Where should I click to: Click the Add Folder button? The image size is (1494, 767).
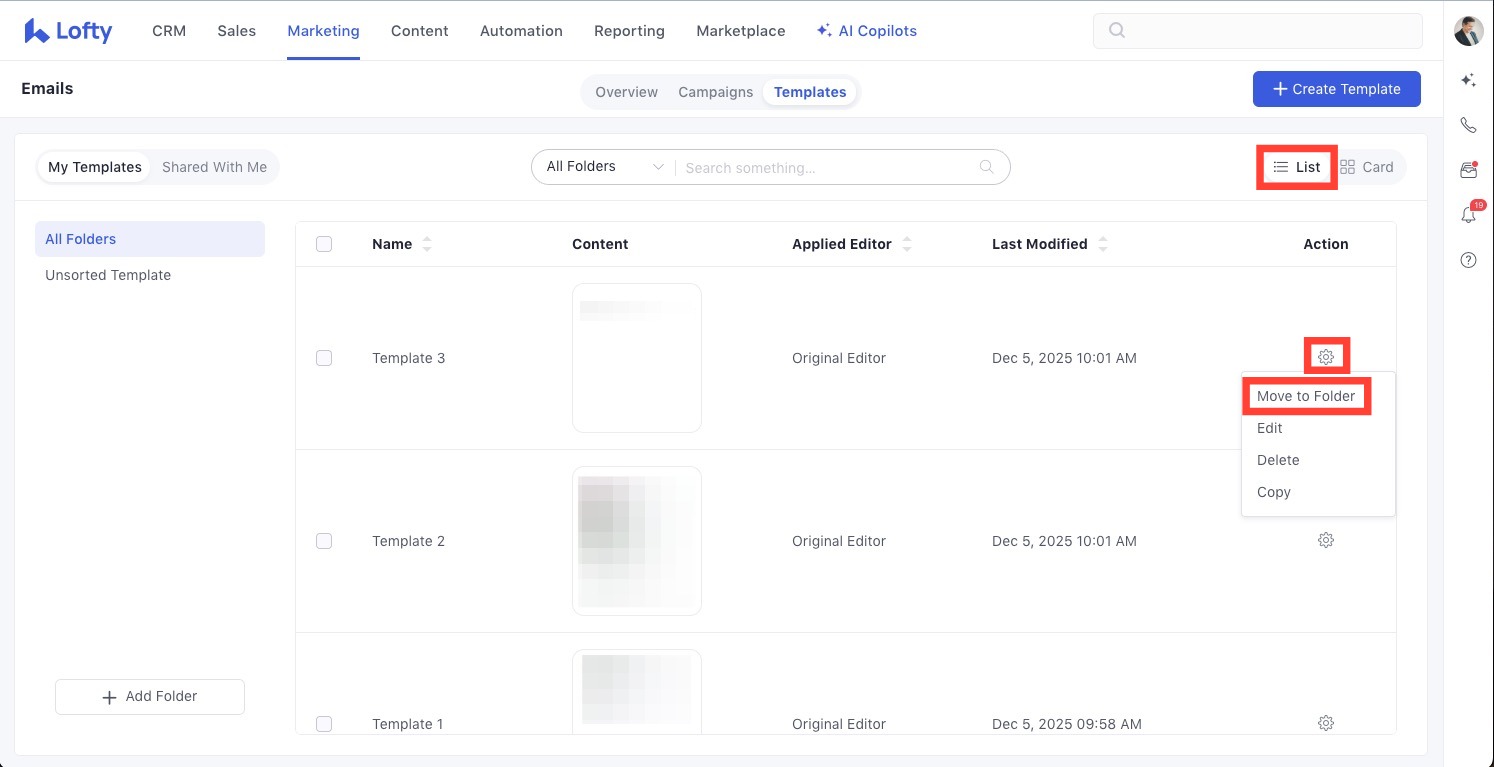pos(150,696)
